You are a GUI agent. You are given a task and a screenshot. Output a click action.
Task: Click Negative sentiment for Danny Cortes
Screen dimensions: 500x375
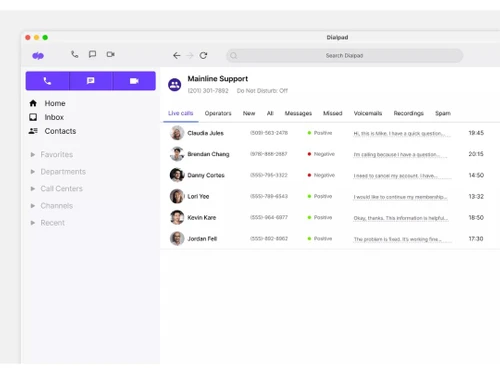[321, 175]
